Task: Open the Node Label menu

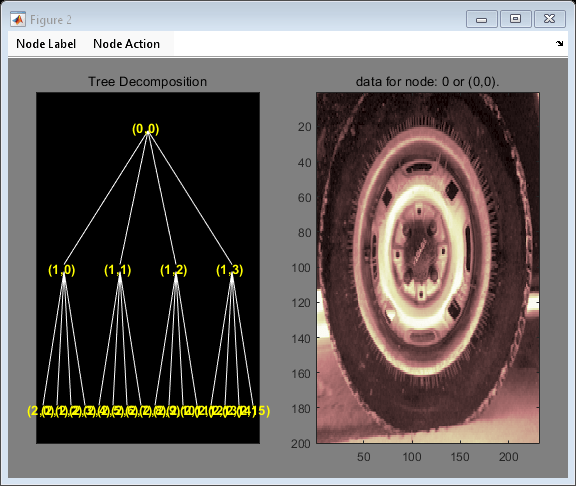Action: [46, 44]
